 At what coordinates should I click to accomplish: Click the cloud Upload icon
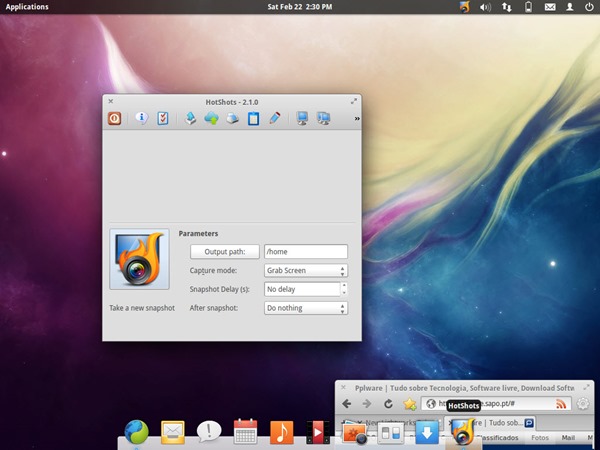(x=211, y=118)
